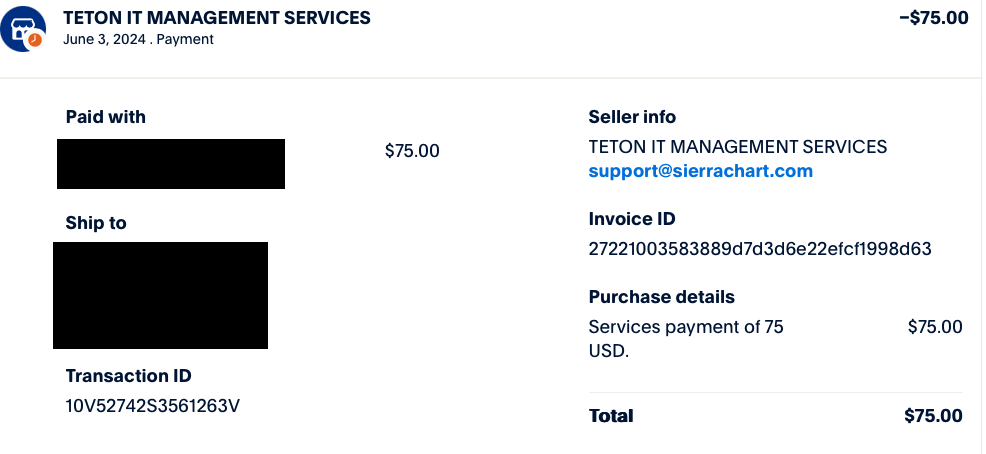The height and width of the screenshot is (454, 986).
Task: Select the Transaction ID value 10V52742S3561263V
Action: [x=153, y=405]
